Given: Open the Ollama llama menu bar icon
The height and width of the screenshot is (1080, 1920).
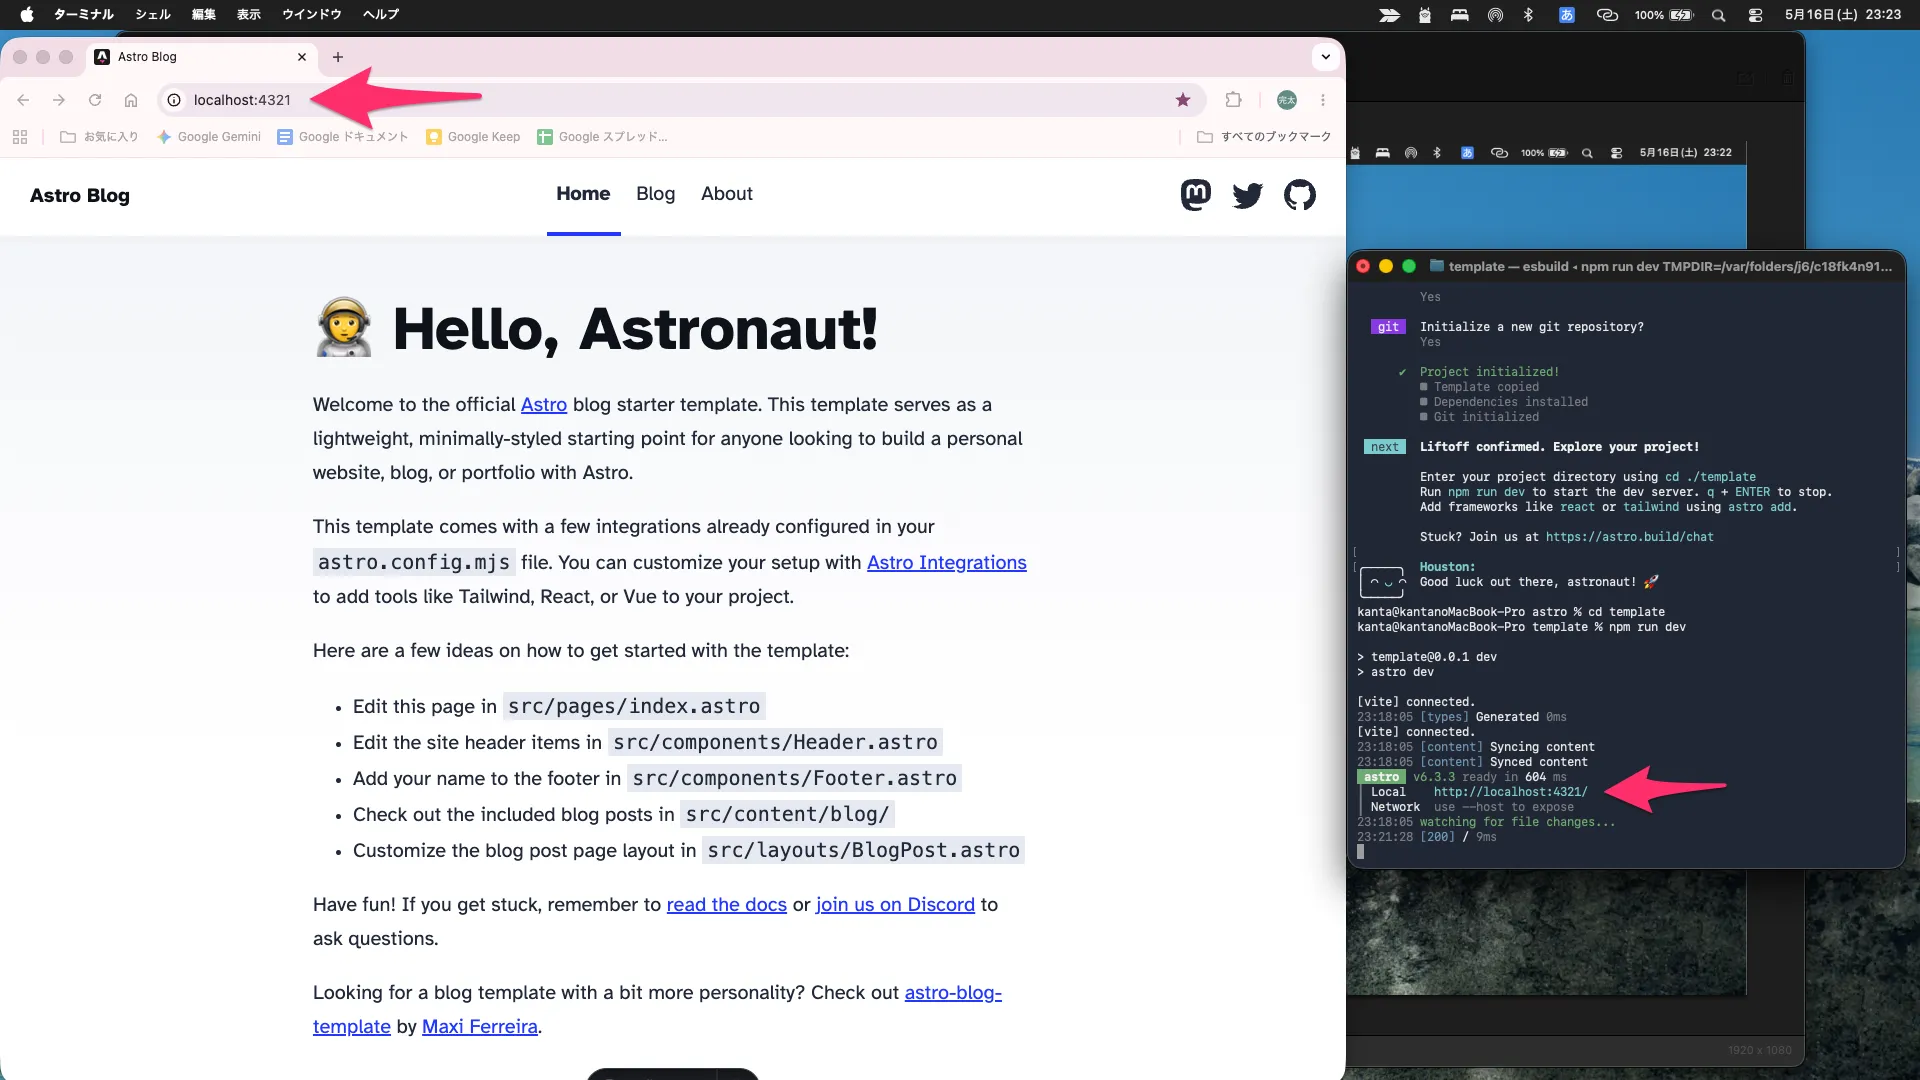Looking at the screenshot, I should pos(1425,15).
